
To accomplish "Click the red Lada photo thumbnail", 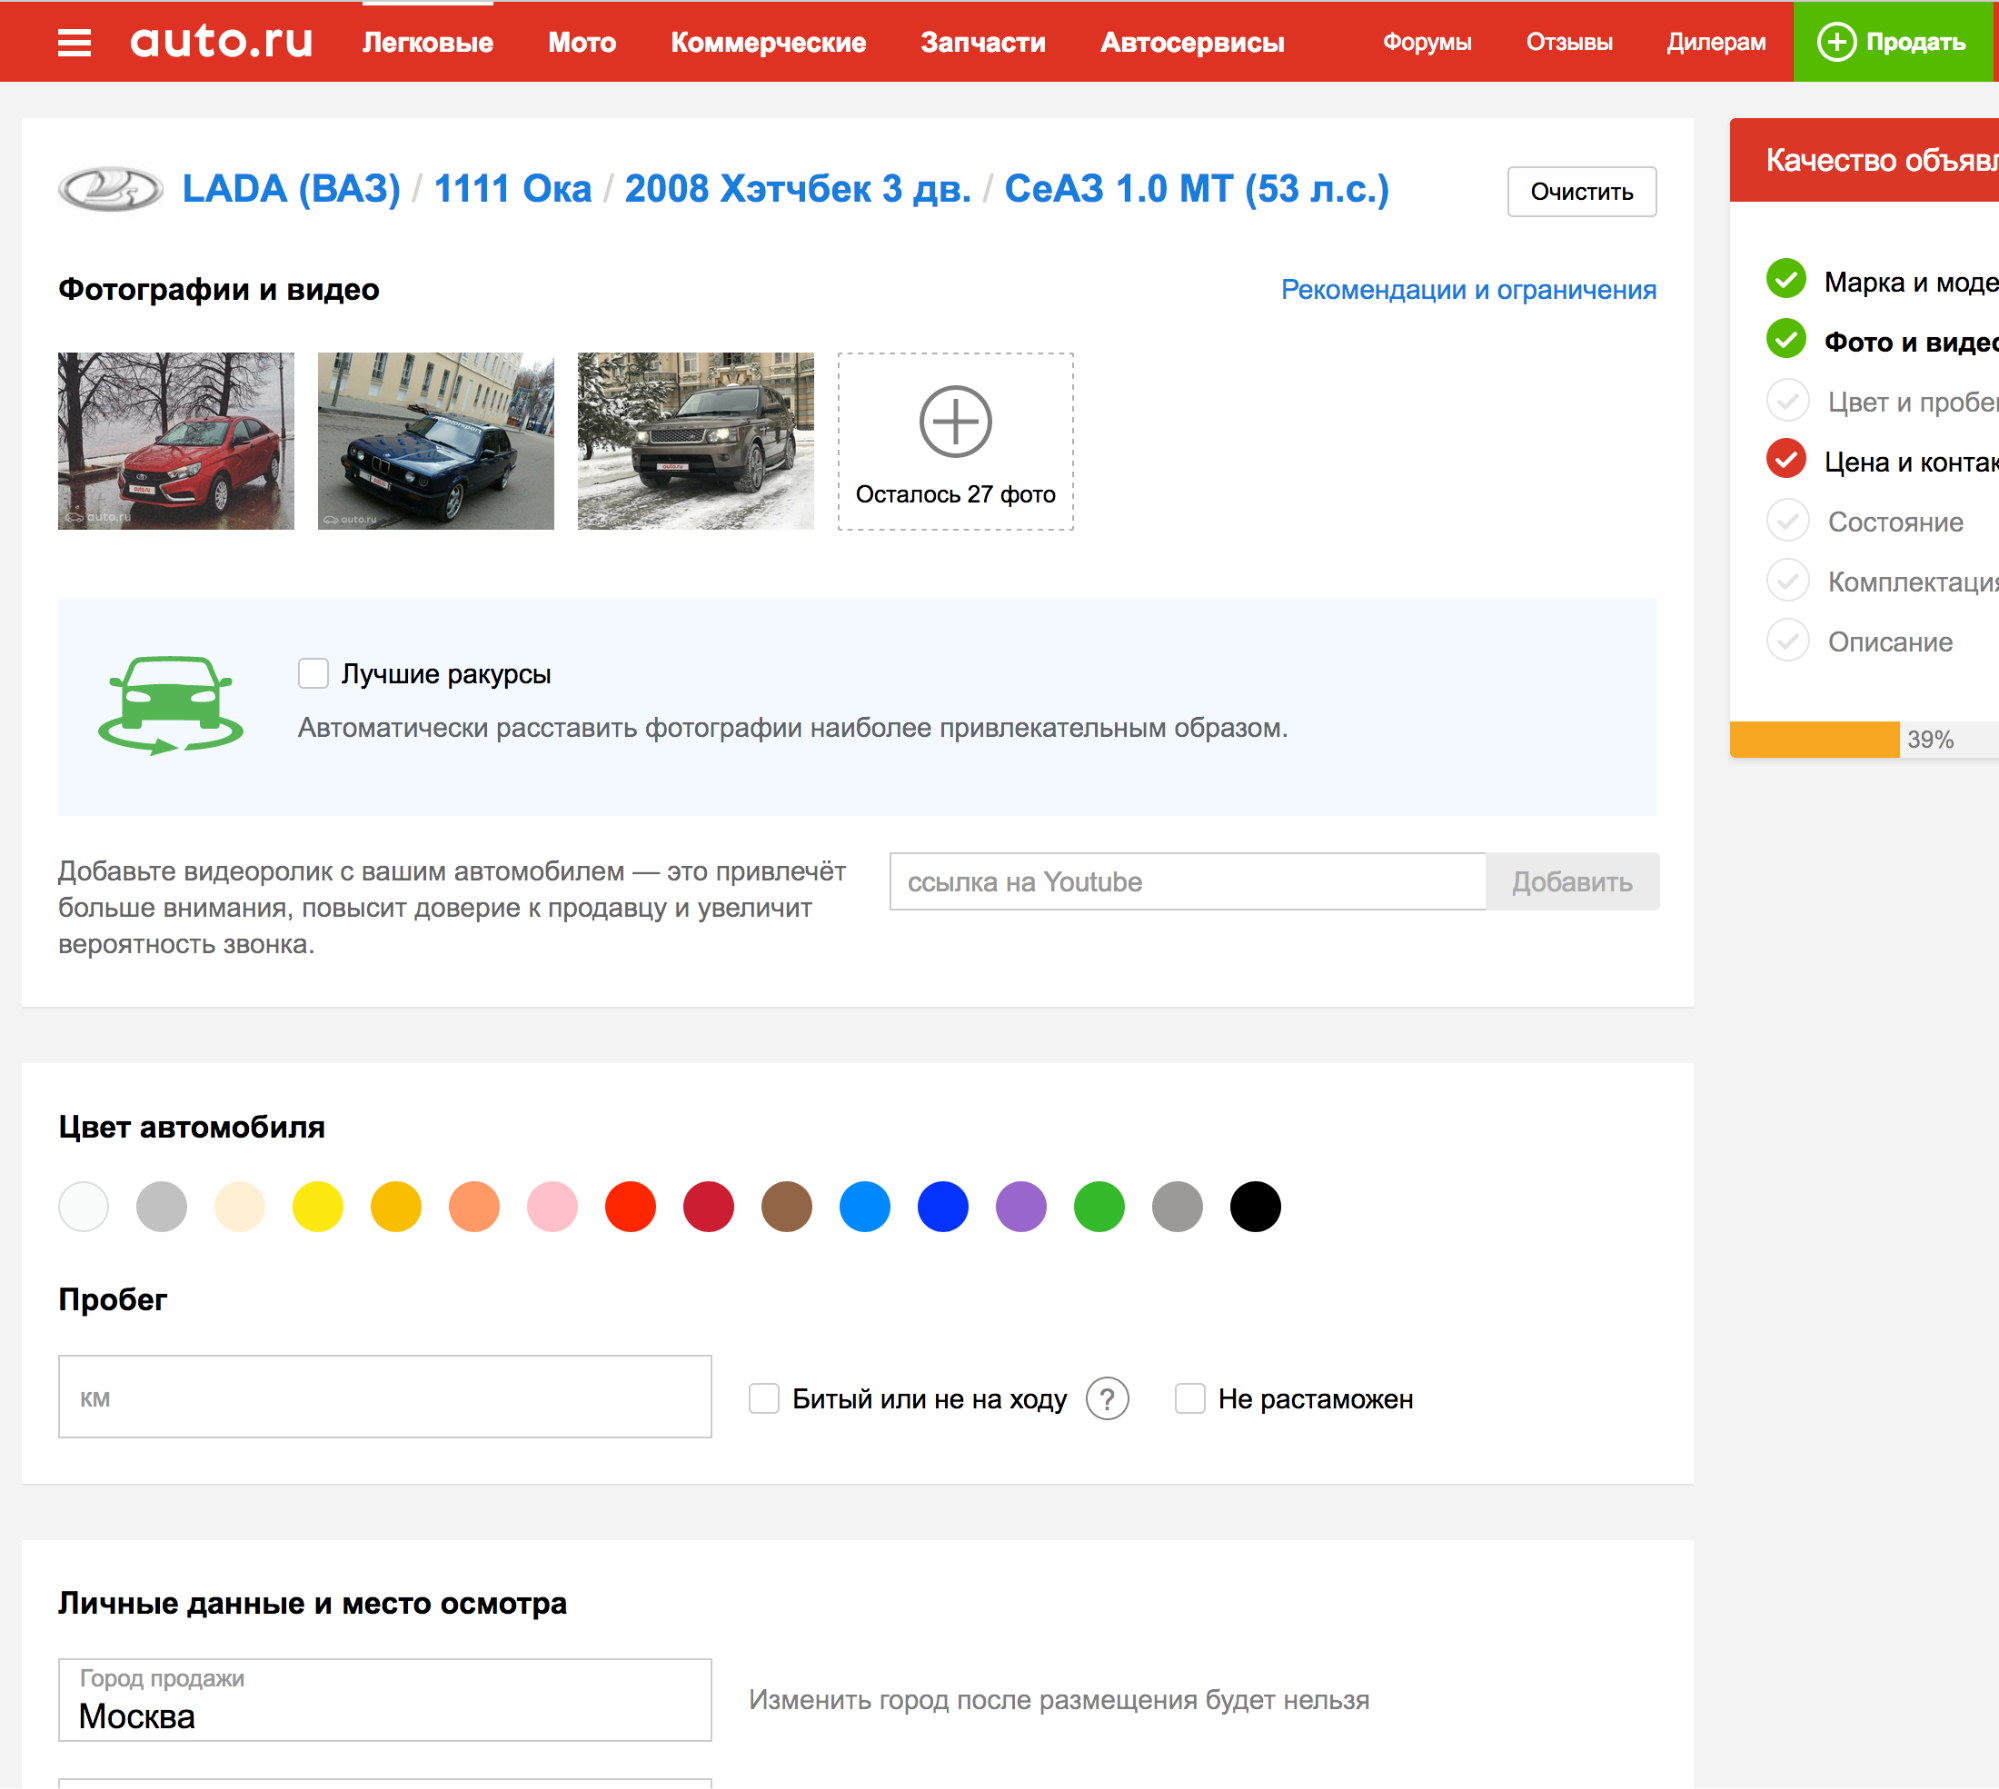I will pos(176,441).
